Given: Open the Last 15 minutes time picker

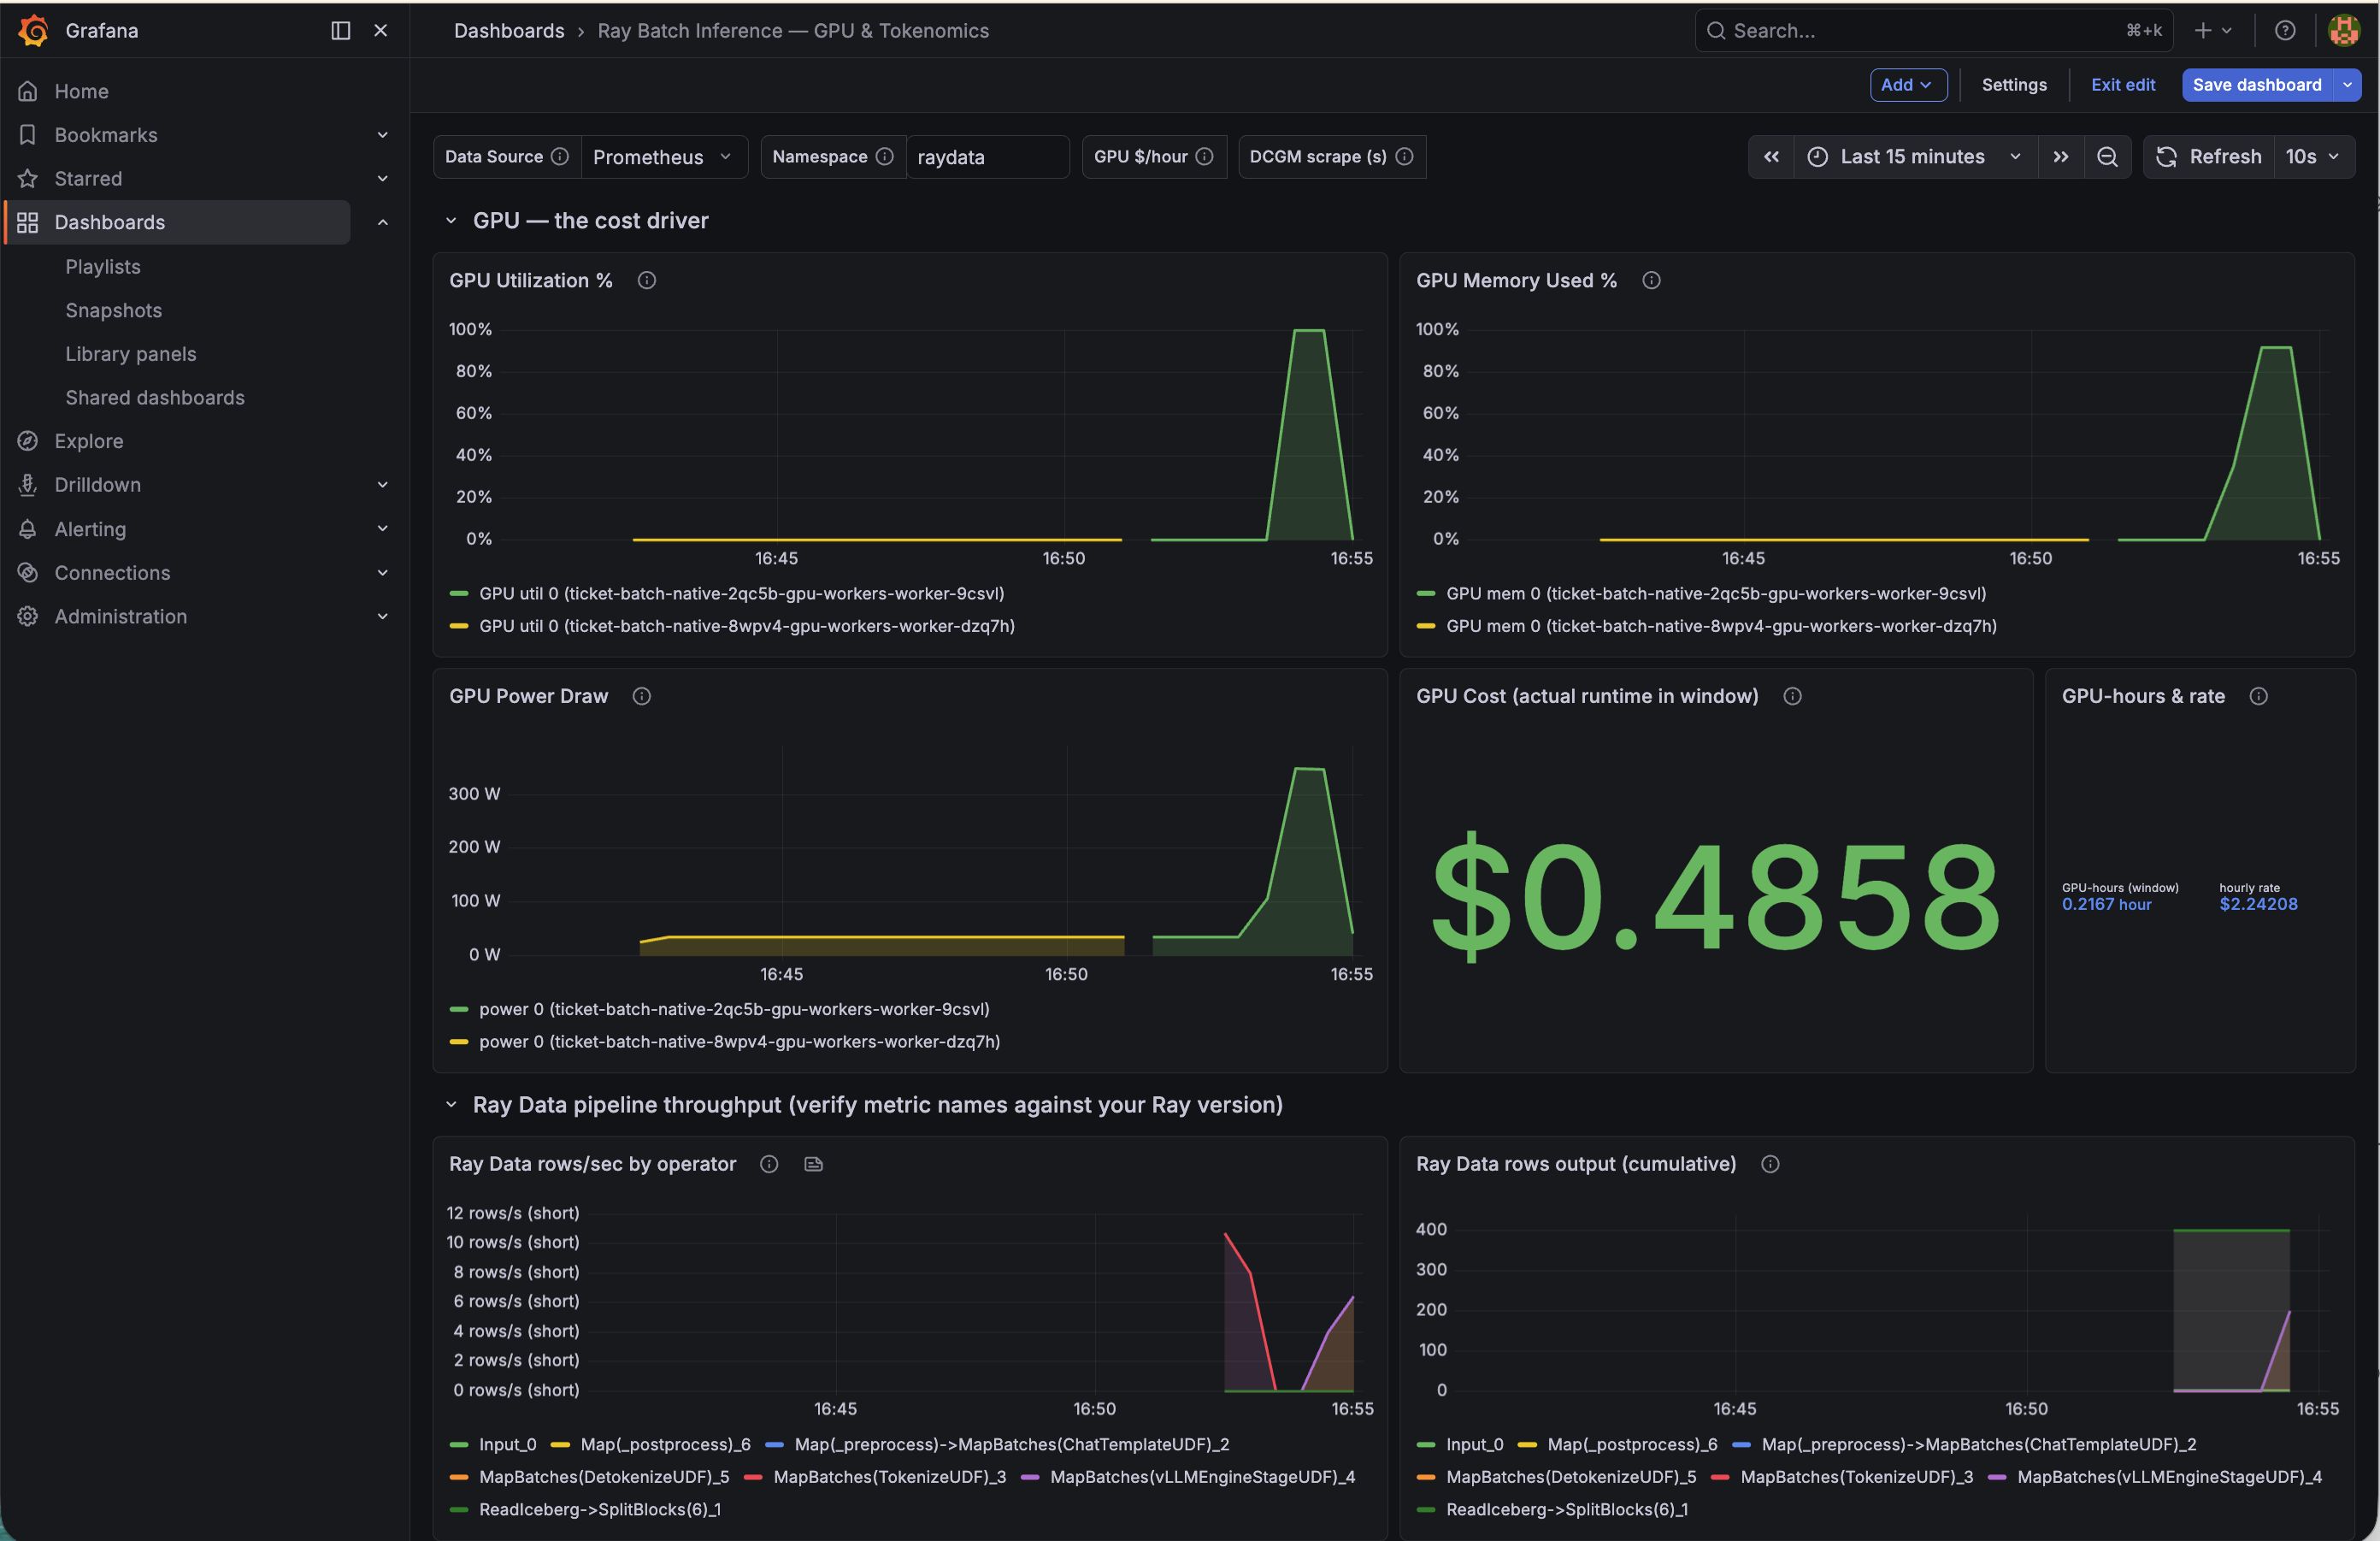Looking at the screenshot, I should (1915, 157).
